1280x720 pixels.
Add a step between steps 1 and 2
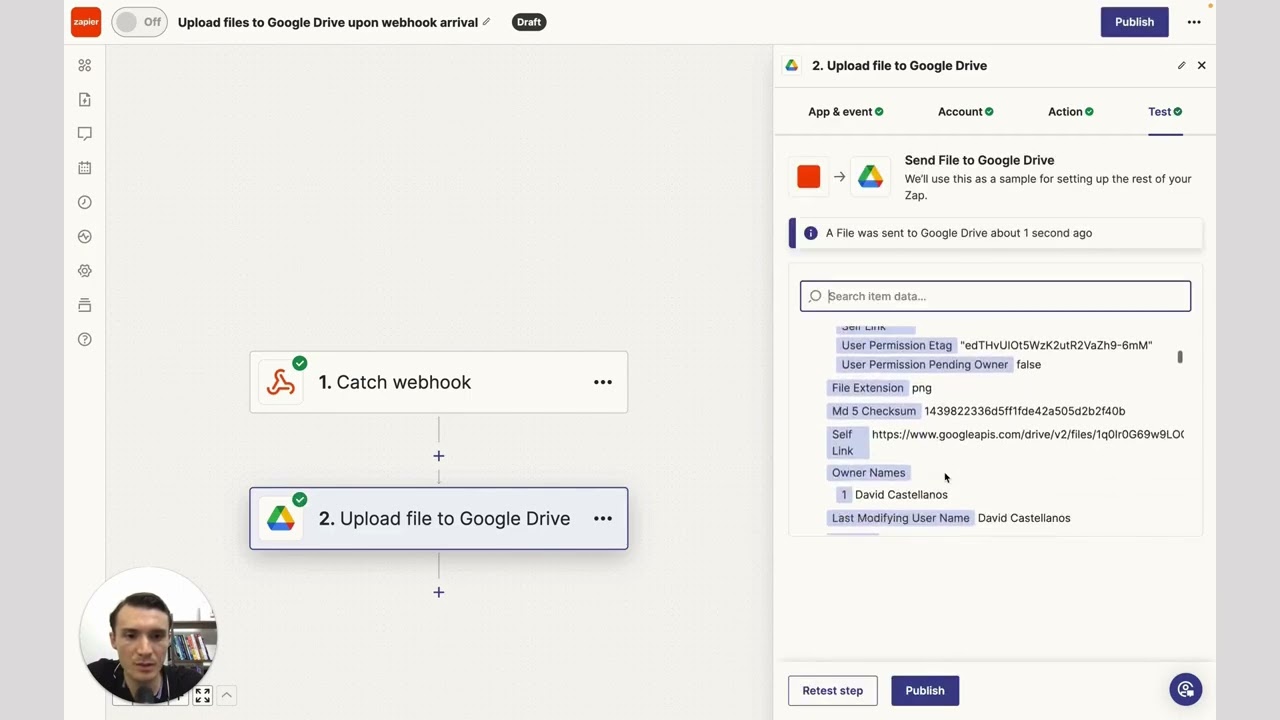pos(439,456)
